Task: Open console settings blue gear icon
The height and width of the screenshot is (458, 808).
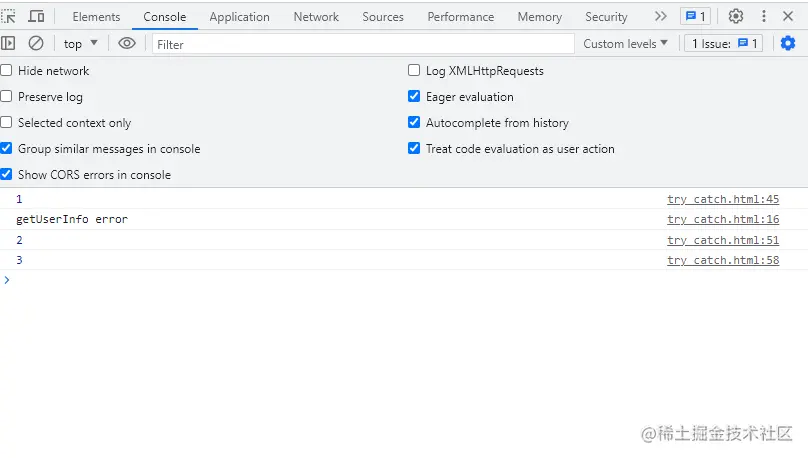Action: click(x=788, y=43)
